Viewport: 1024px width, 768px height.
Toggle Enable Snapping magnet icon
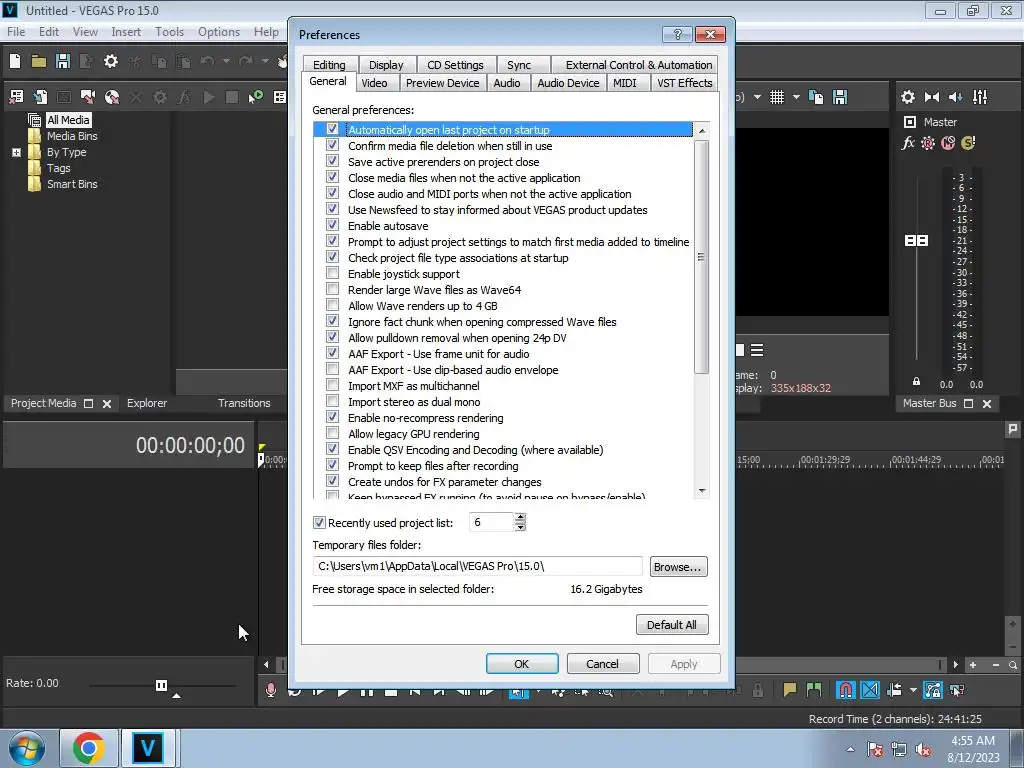tap(845, 690)
